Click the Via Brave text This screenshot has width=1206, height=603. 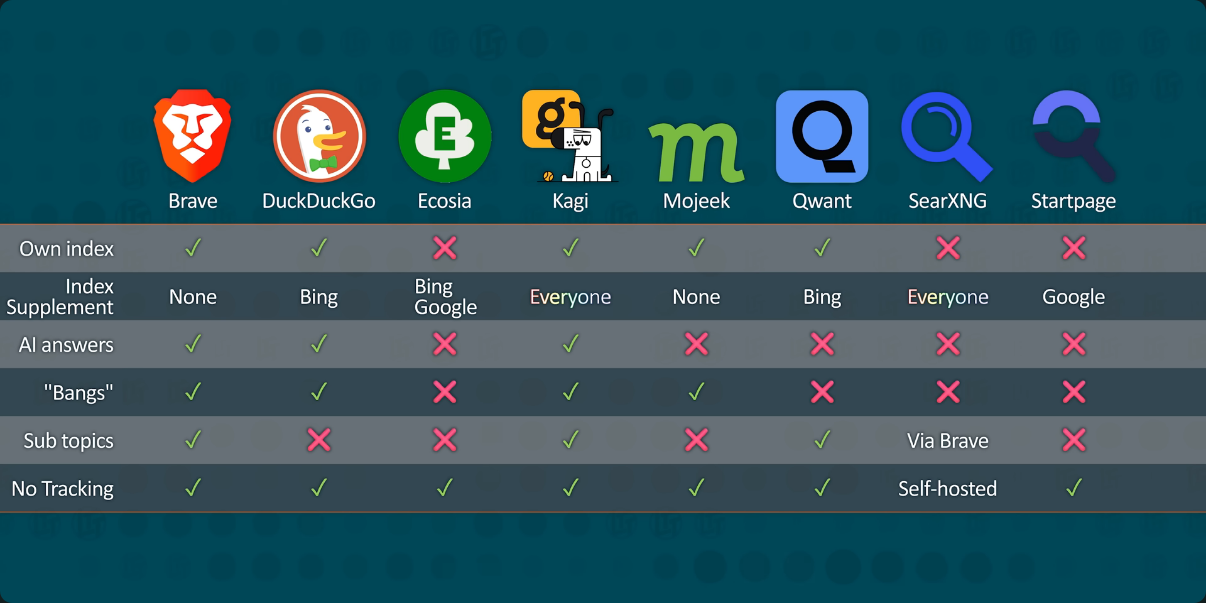tap(947, 440)
